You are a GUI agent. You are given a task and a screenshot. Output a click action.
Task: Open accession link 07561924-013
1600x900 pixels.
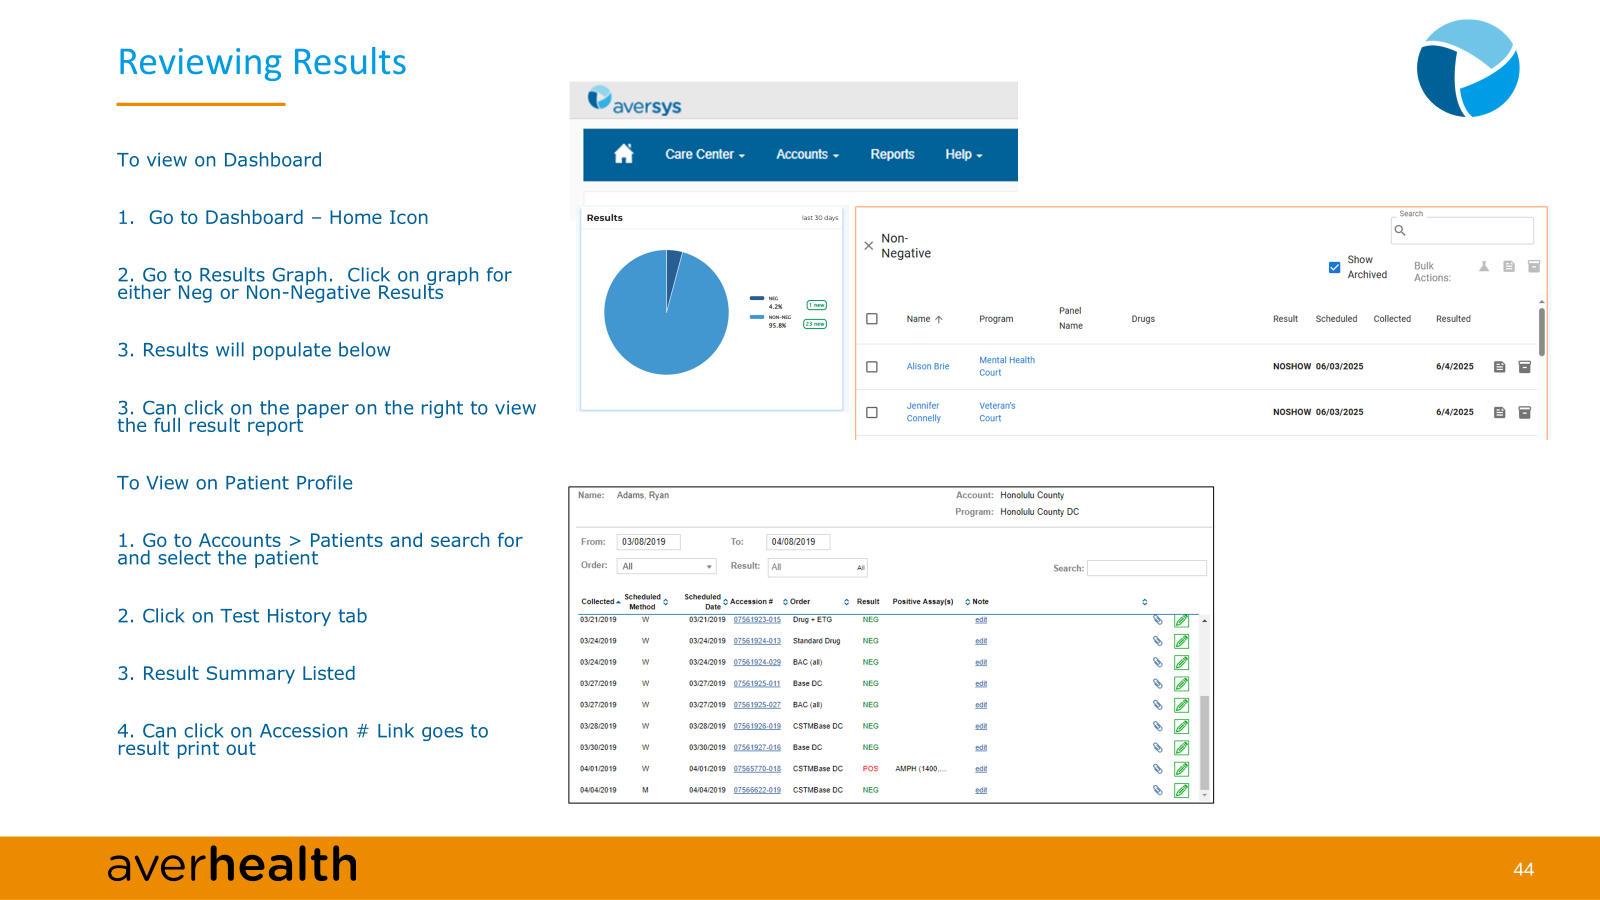757,641
